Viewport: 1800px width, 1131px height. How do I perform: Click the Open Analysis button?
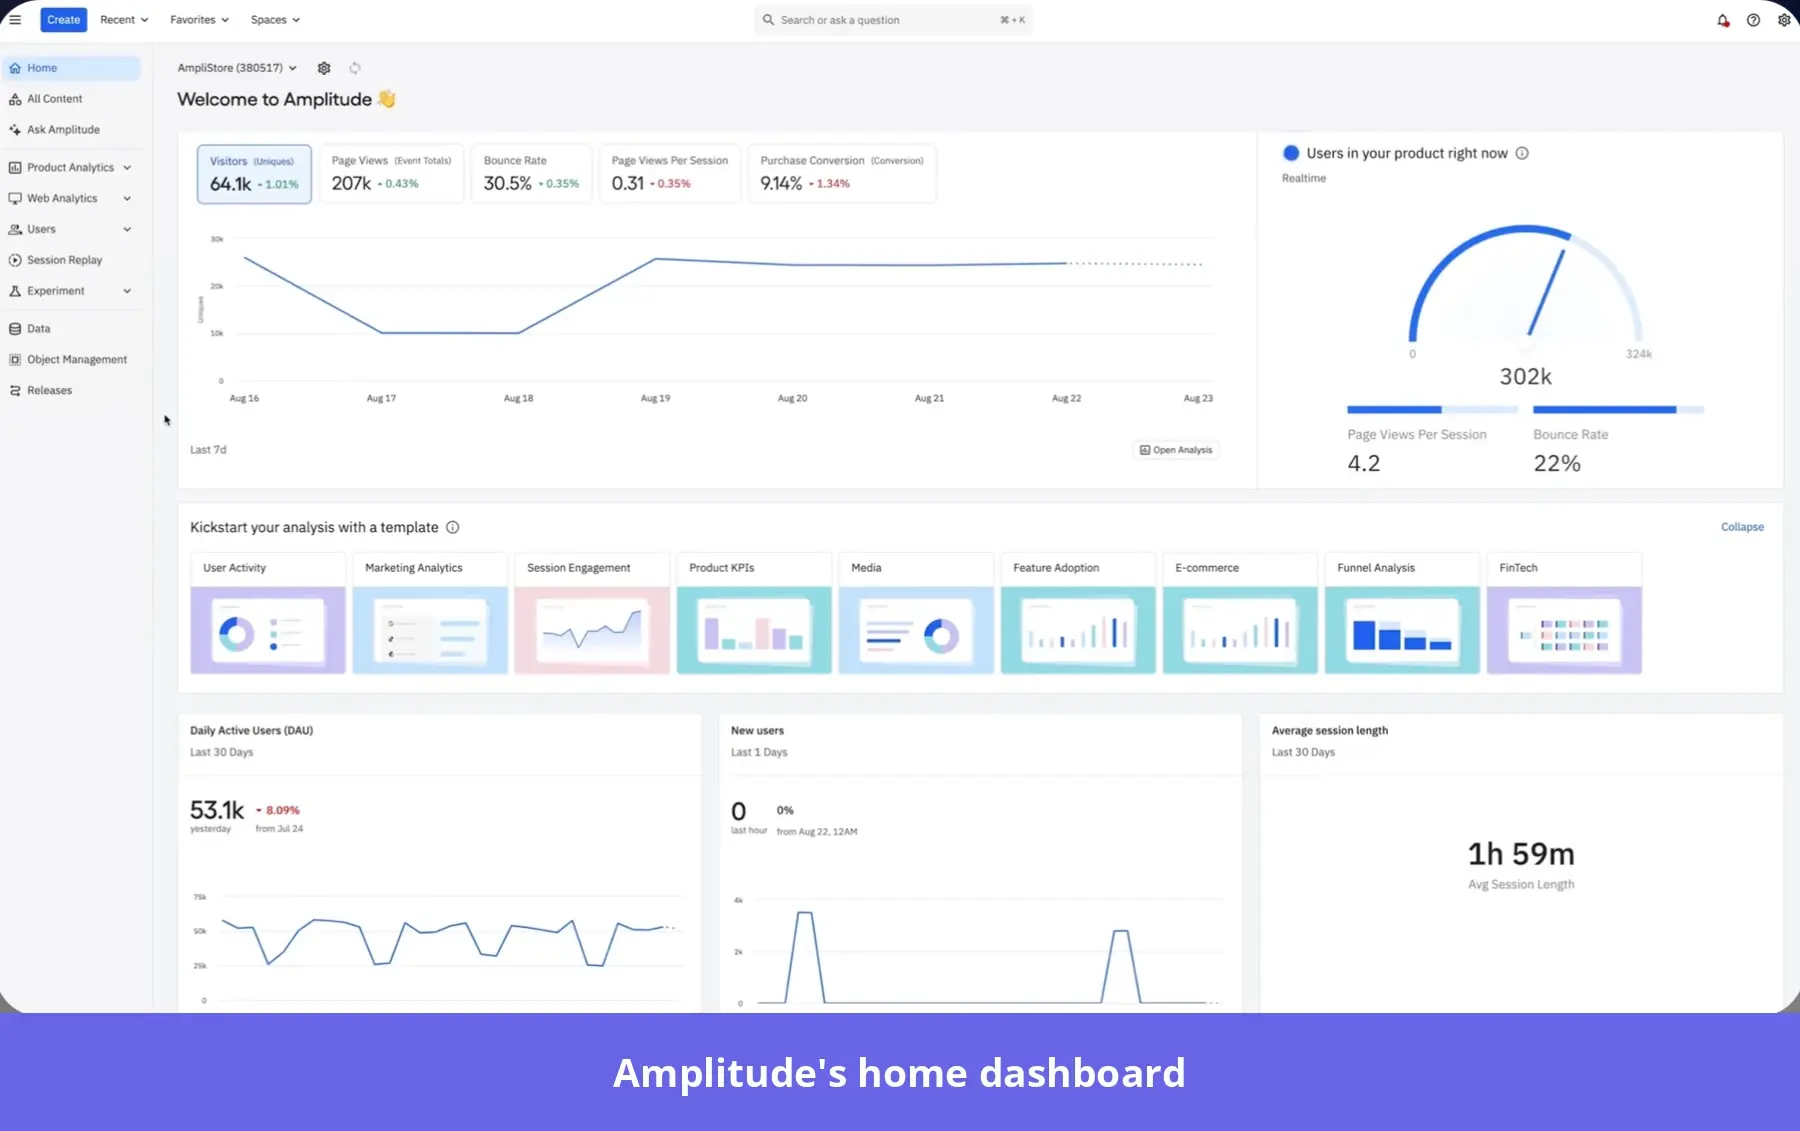pos(1176,450)
